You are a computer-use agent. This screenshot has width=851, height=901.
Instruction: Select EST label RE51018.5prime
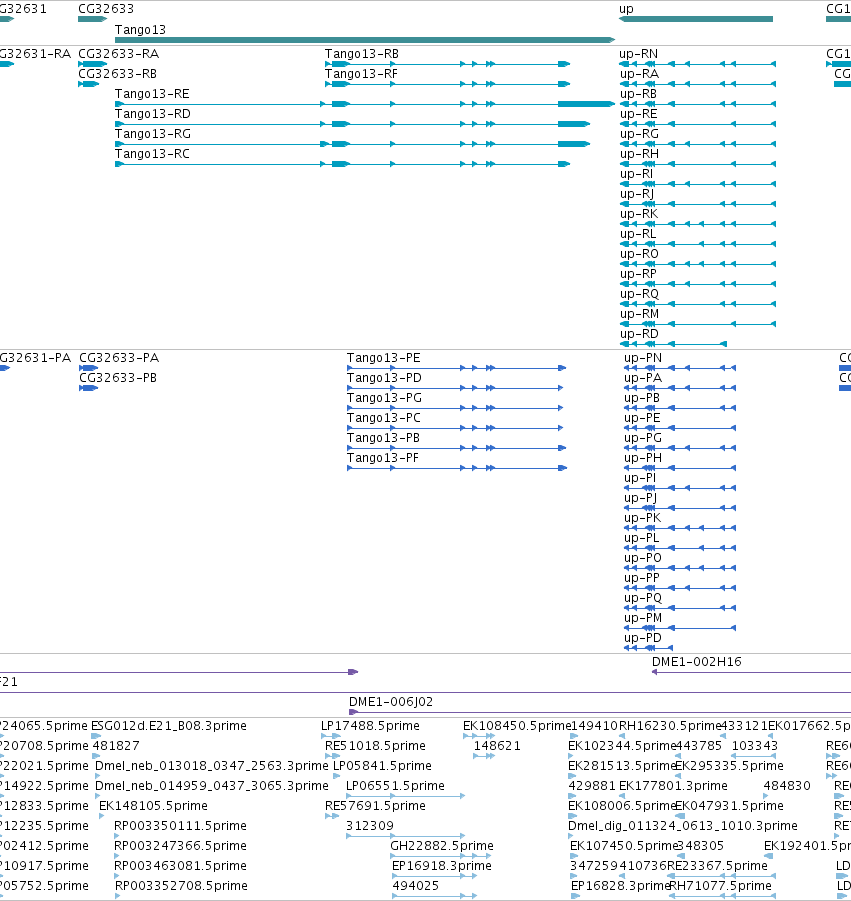click(375, 746)
